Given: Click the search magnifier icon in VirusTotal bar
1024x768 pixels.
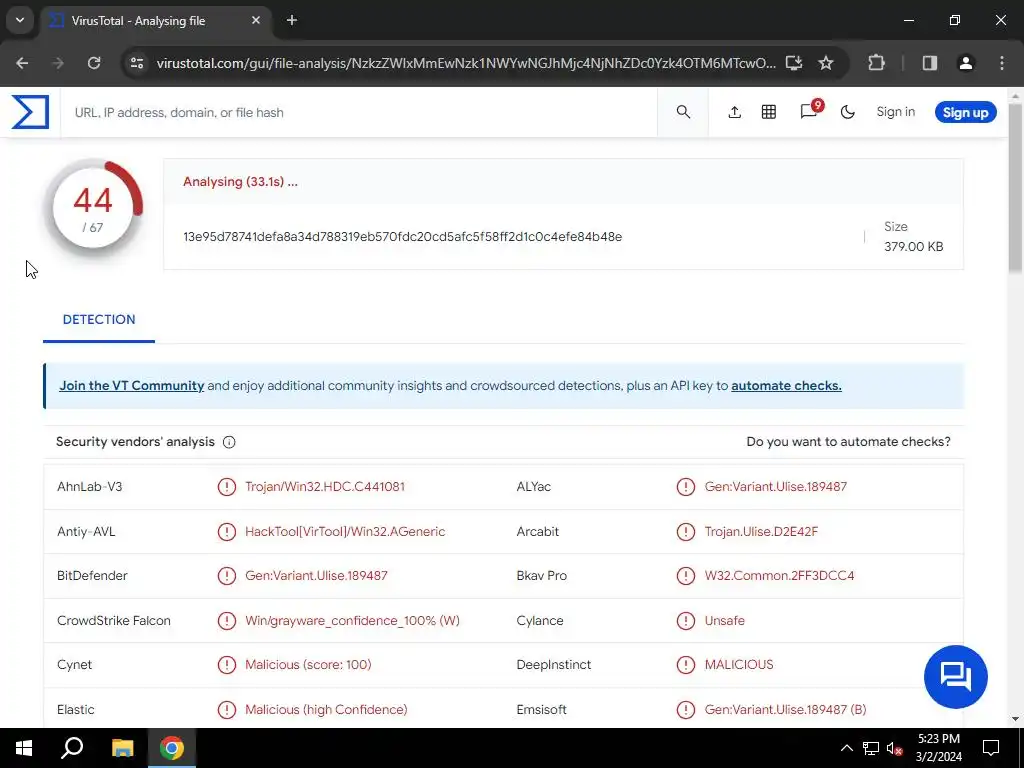Looking at the screenshot, I should [683, 112].
